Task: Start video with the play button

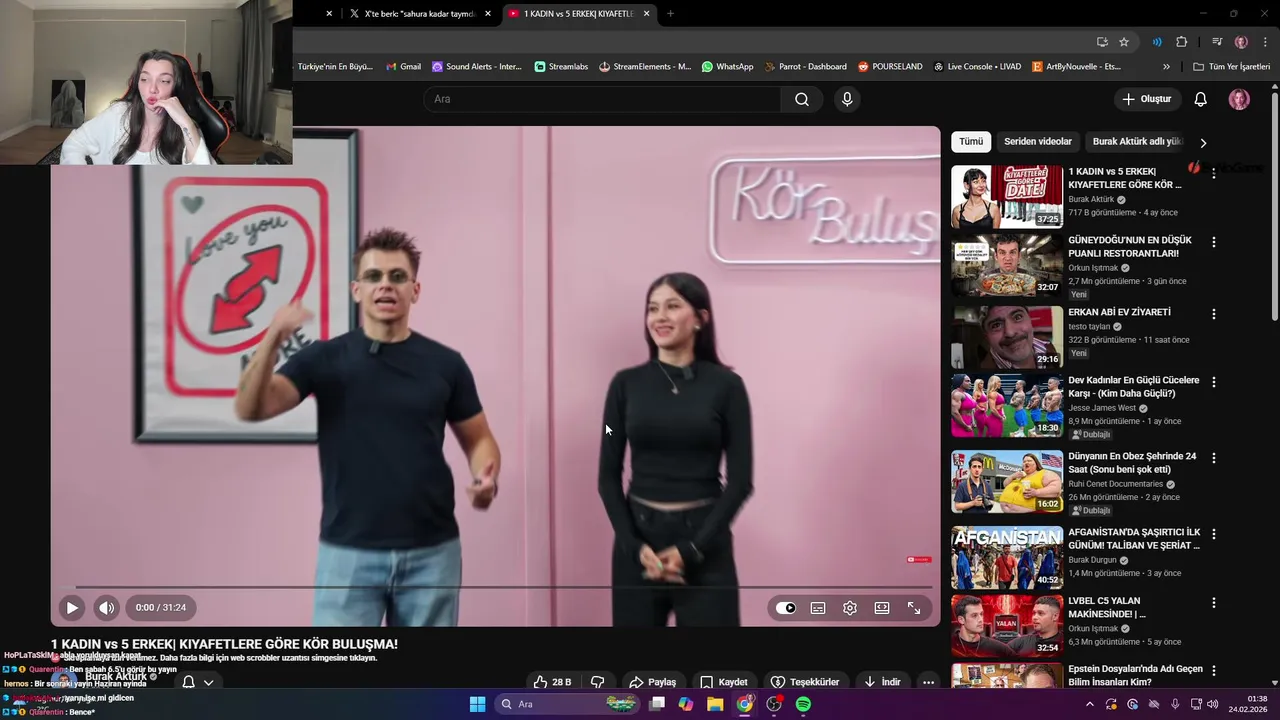Action: point(72,607)
